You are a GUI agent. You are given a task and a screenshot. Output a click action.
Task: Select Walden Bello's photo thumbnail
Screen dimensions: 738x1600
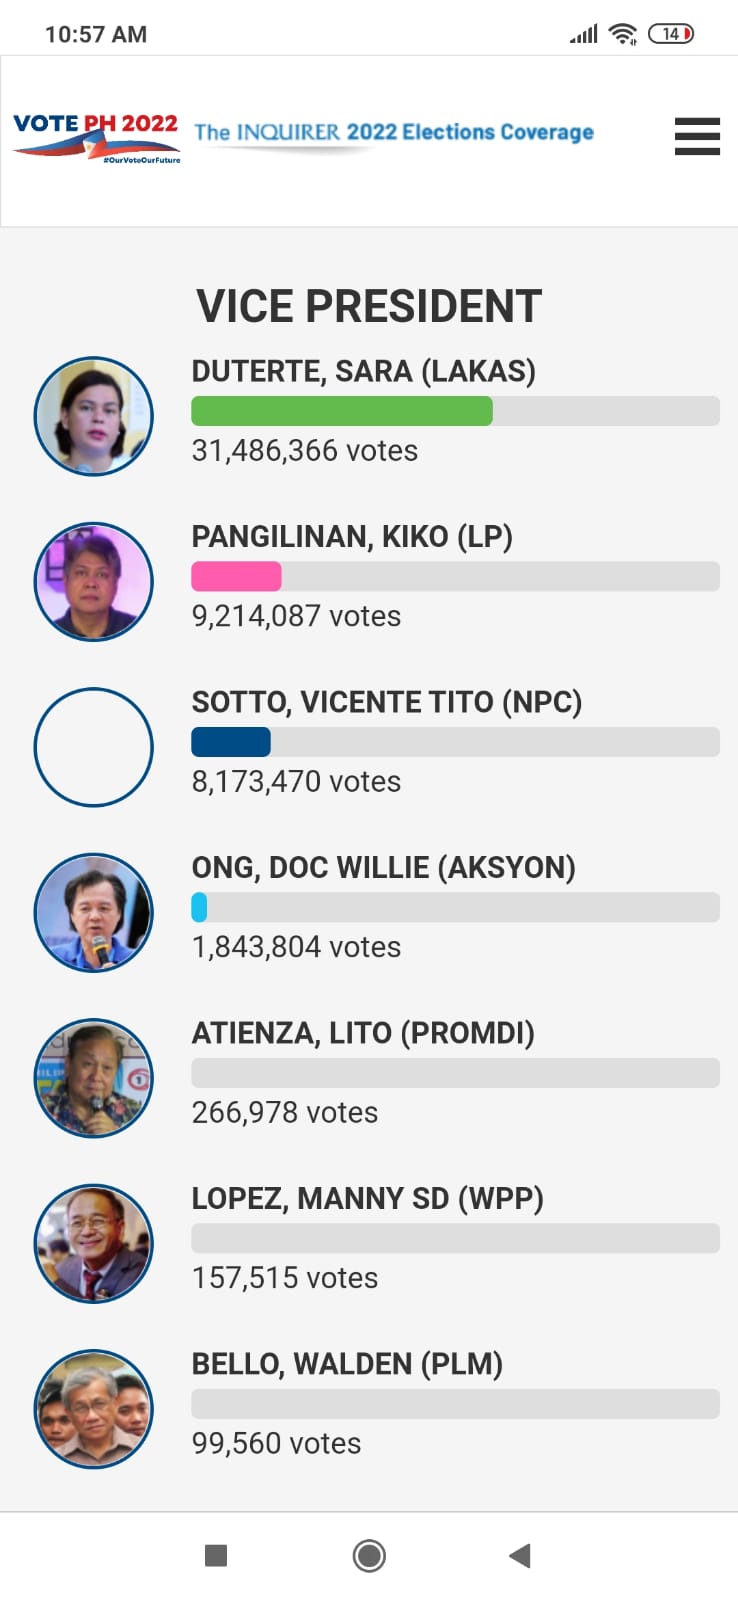94,1409
